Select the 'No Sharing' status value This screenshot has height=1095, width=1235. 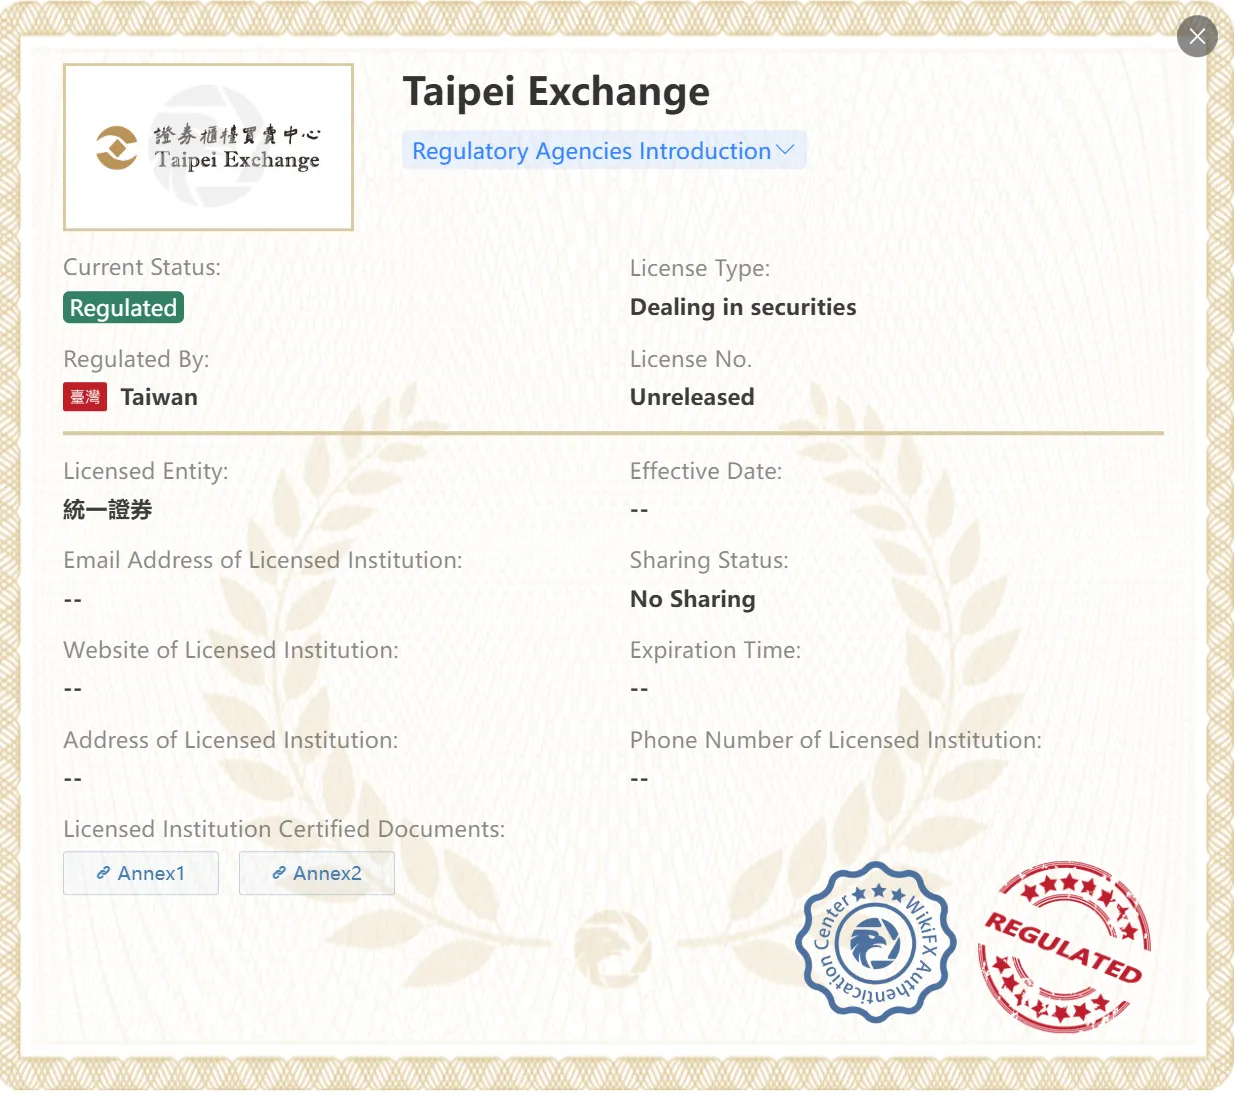click(x=693, y=599)
